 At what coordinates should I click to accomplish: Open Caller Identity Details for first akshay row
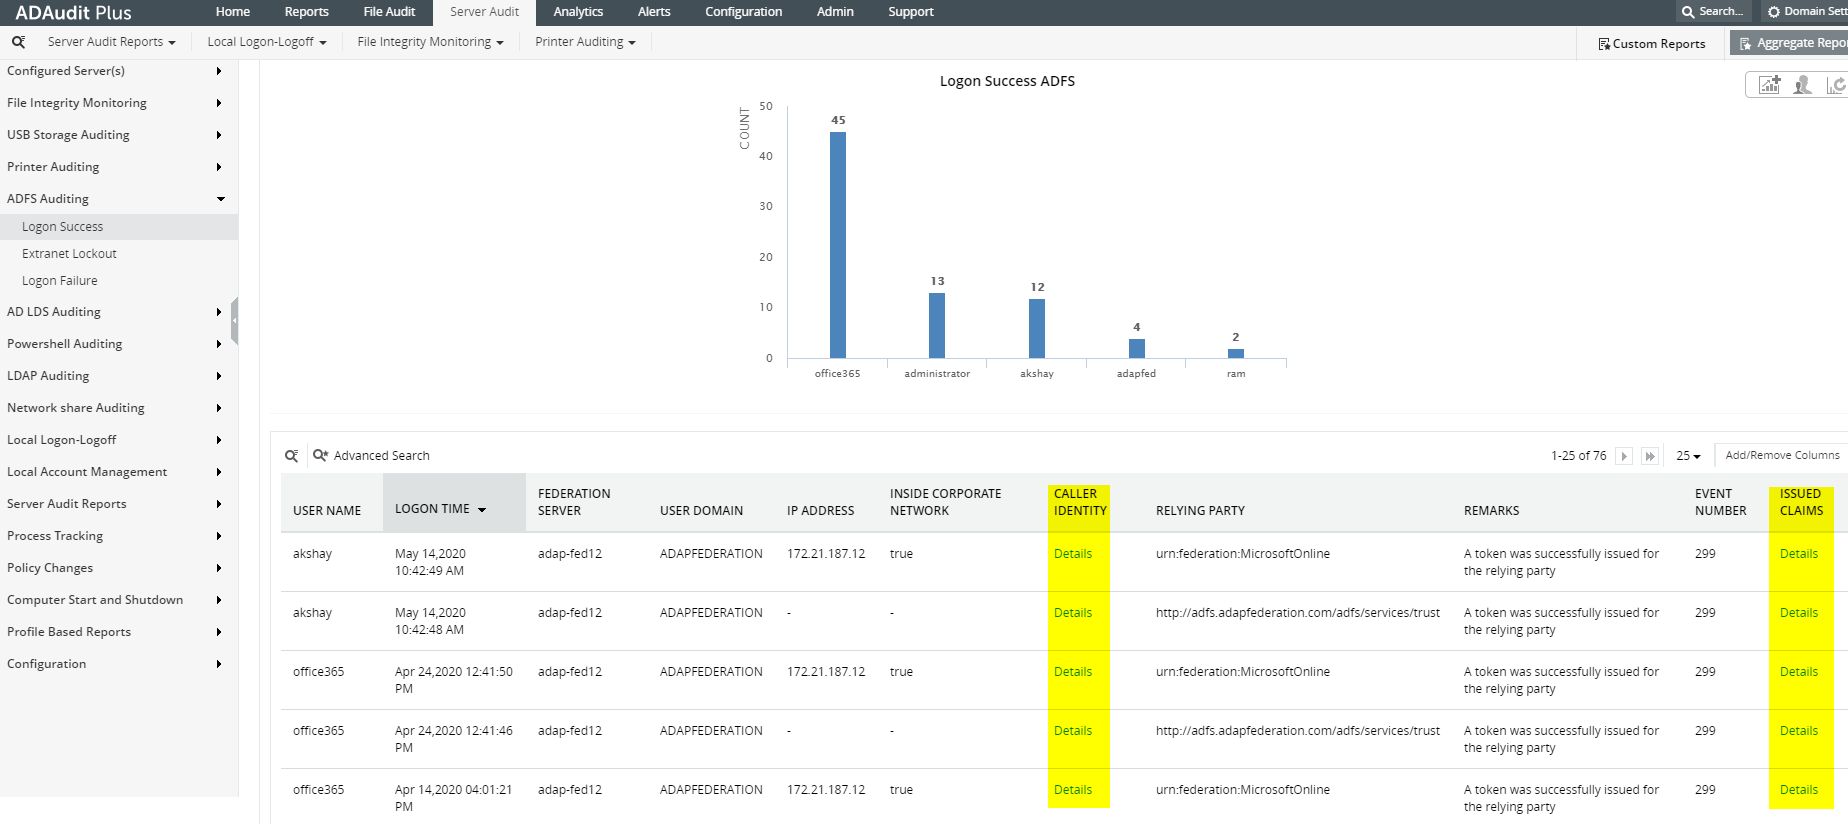(x=1073, y=554)
